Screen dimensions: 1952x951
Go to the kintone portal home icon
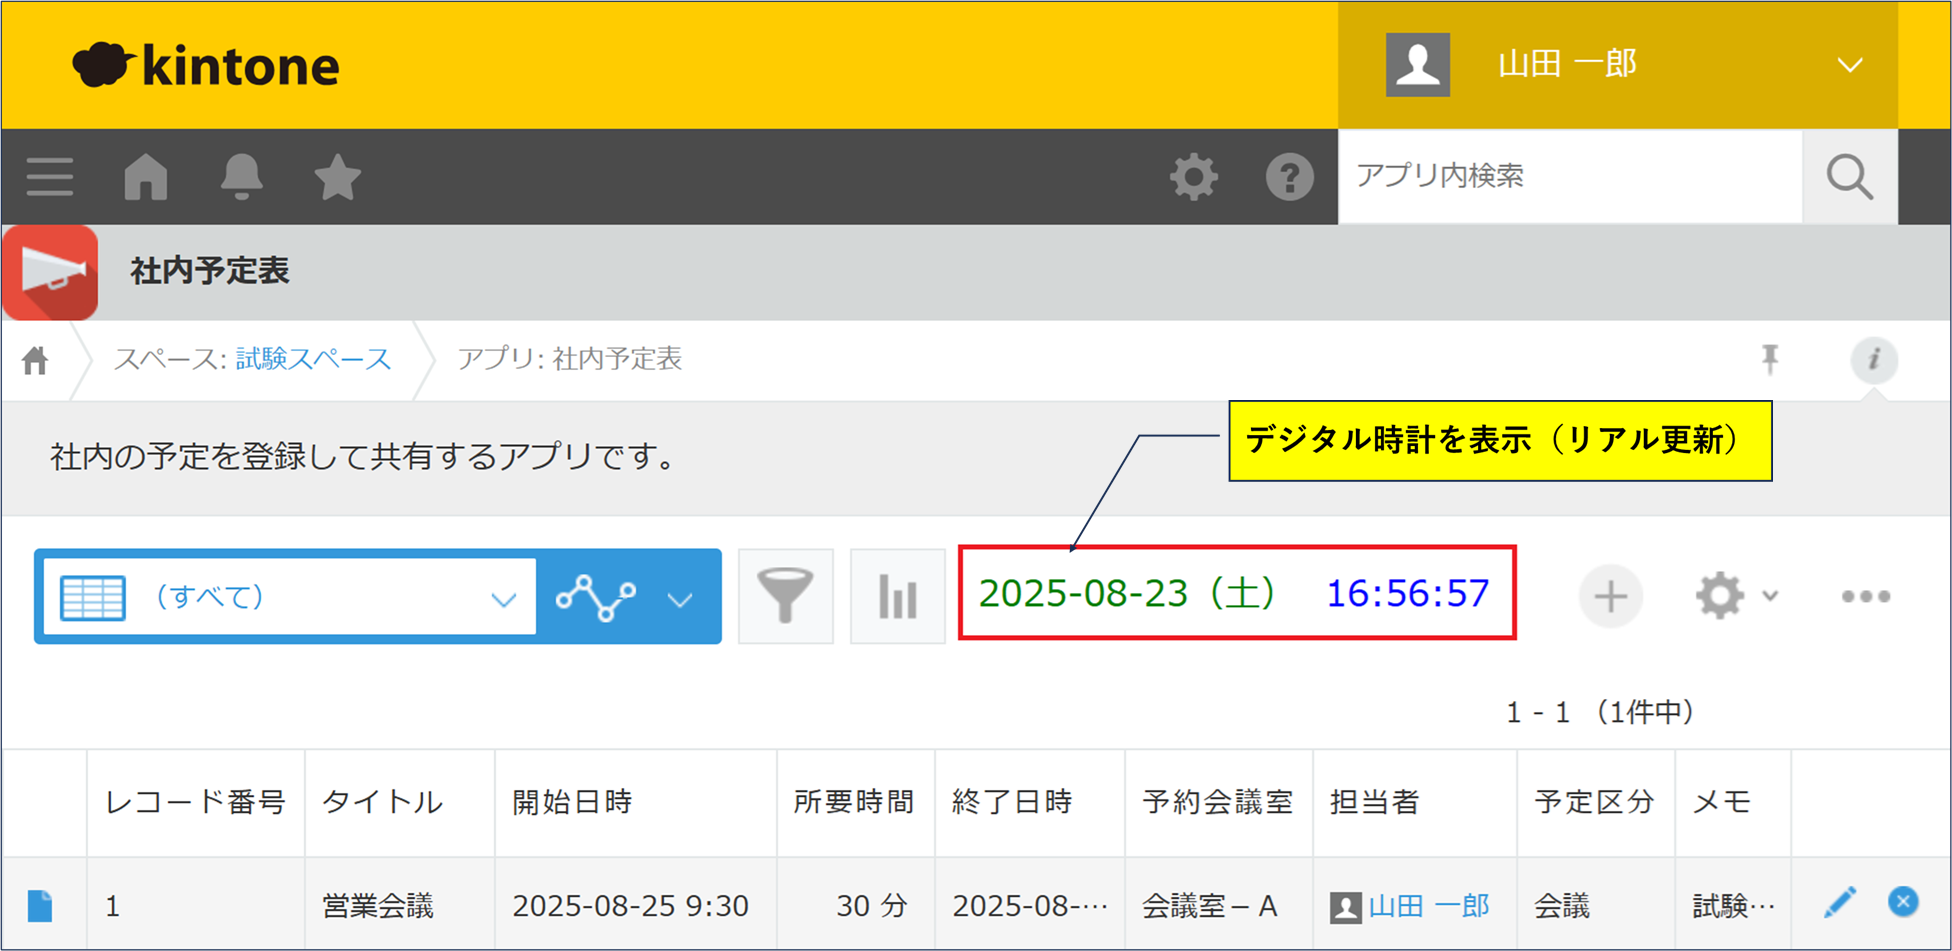146,177
